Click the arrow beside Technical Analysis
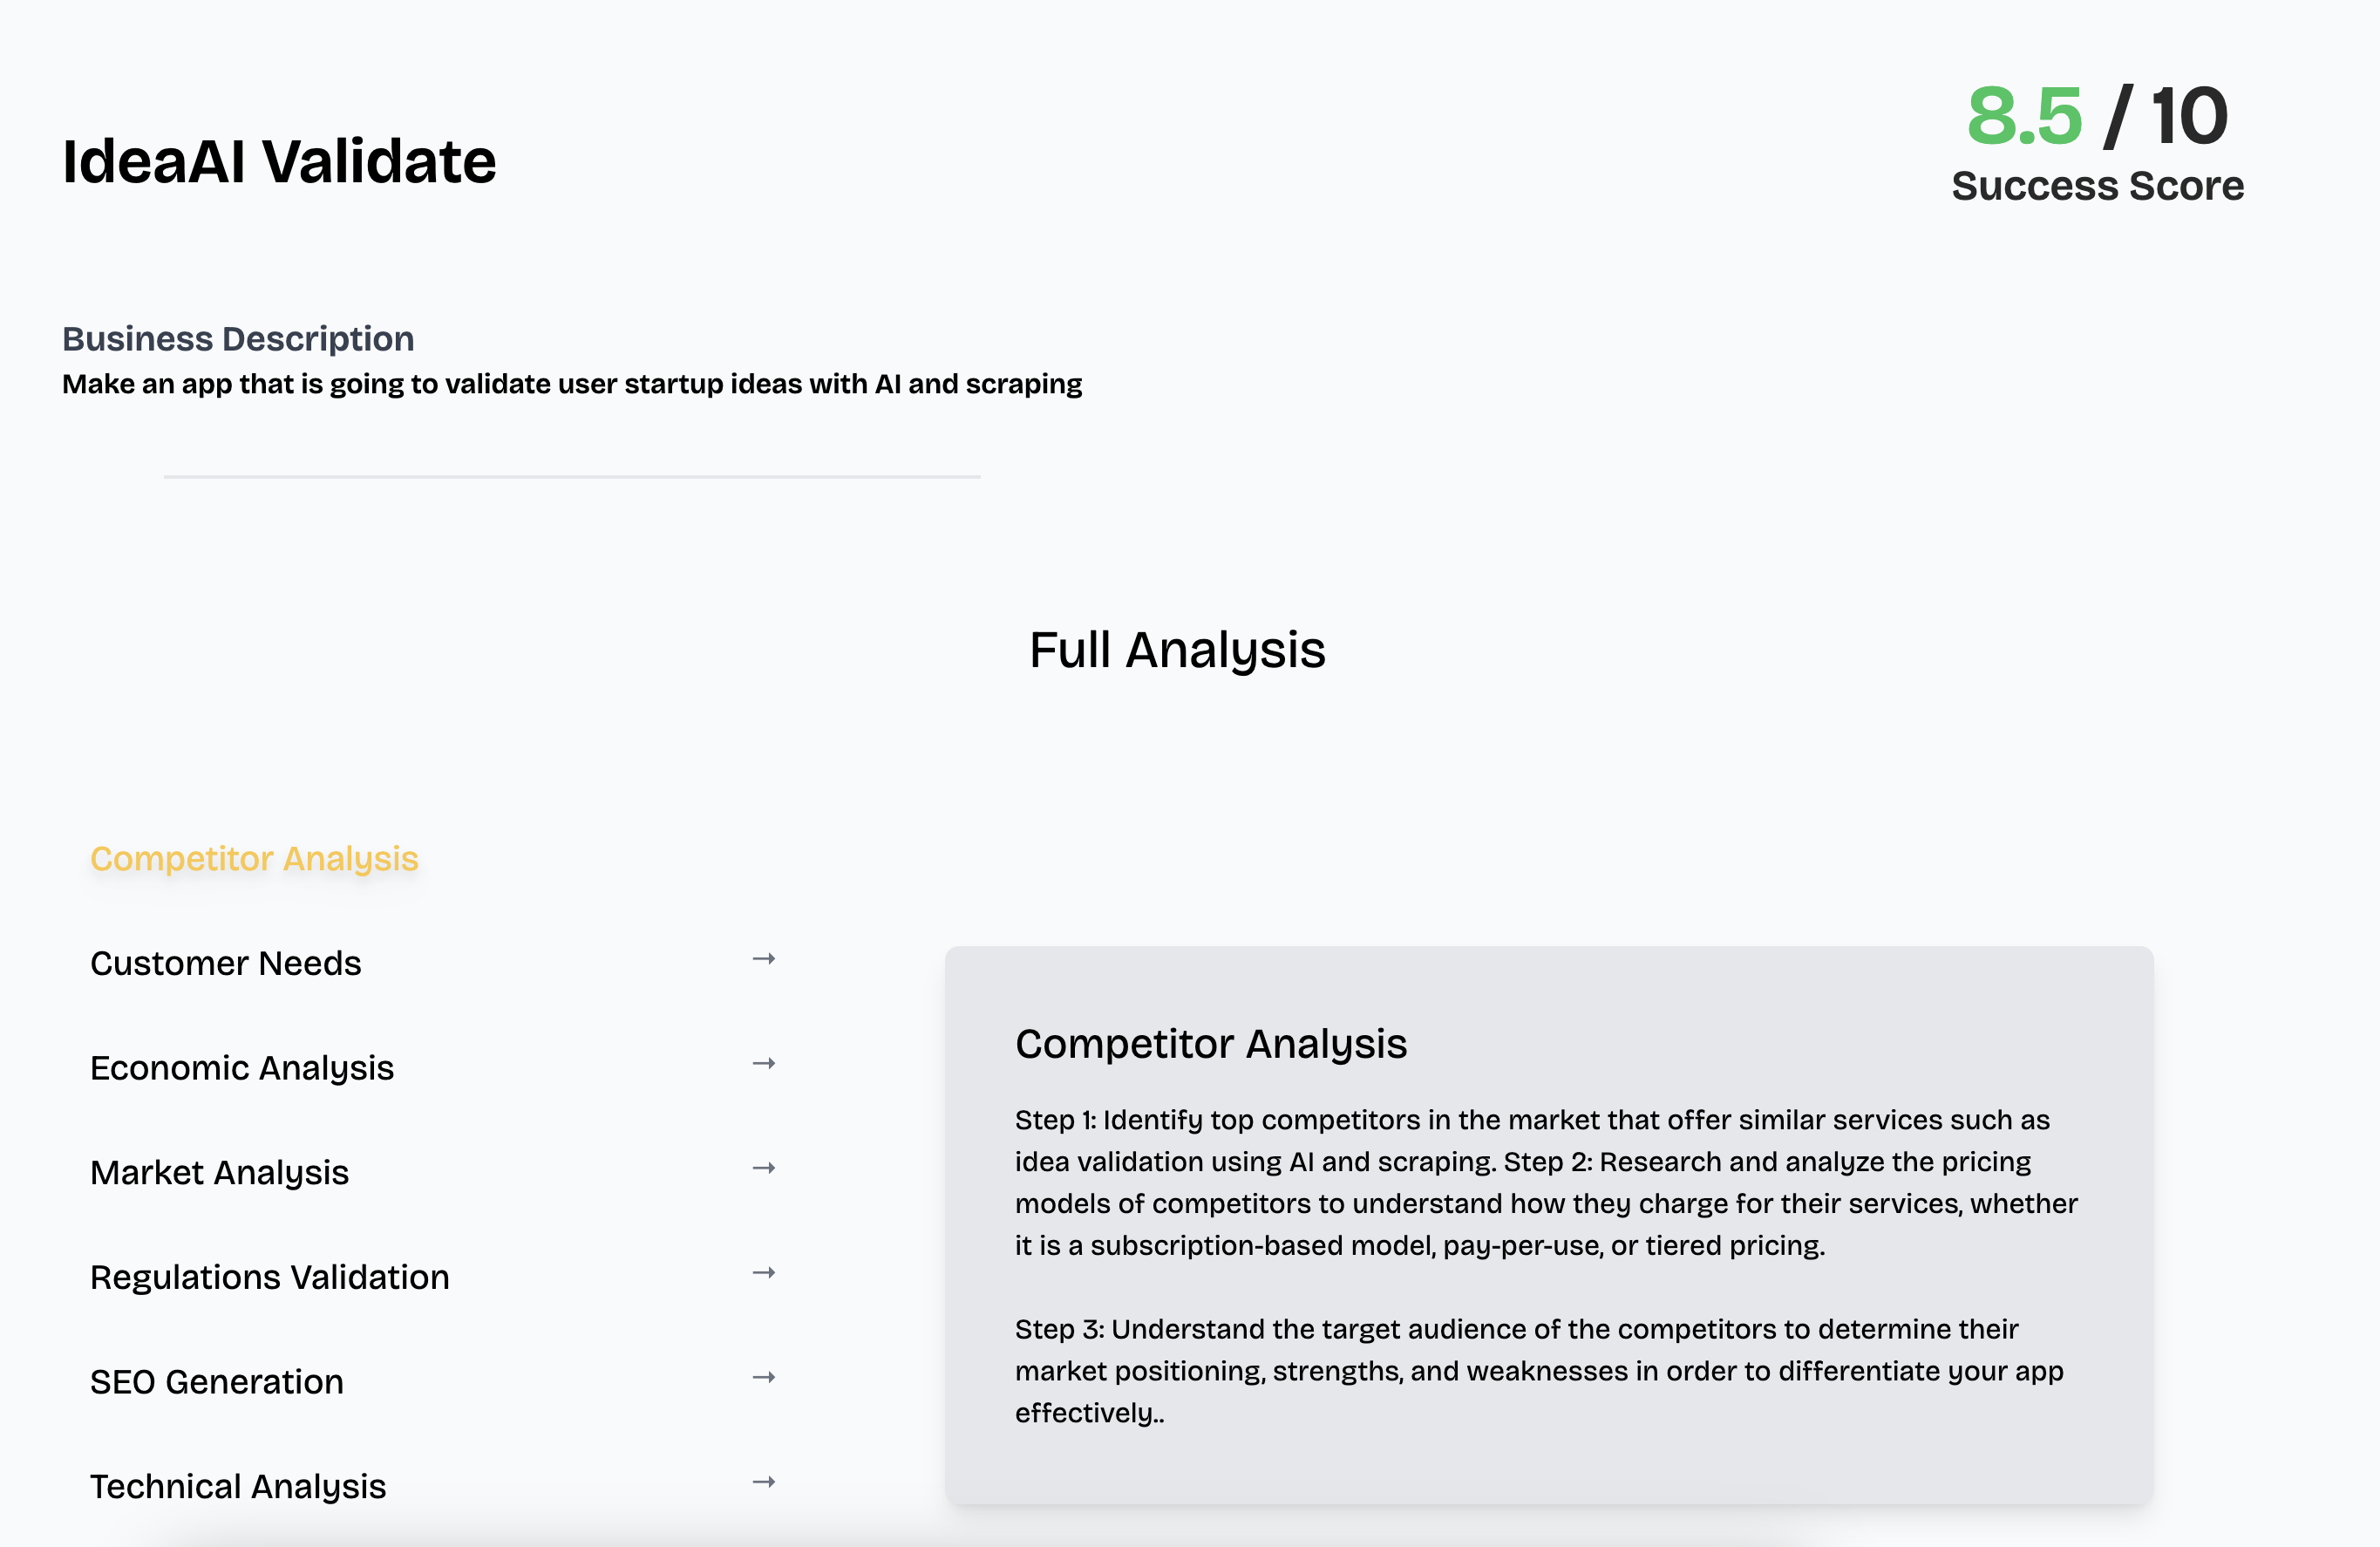 tap(764, 1482)
